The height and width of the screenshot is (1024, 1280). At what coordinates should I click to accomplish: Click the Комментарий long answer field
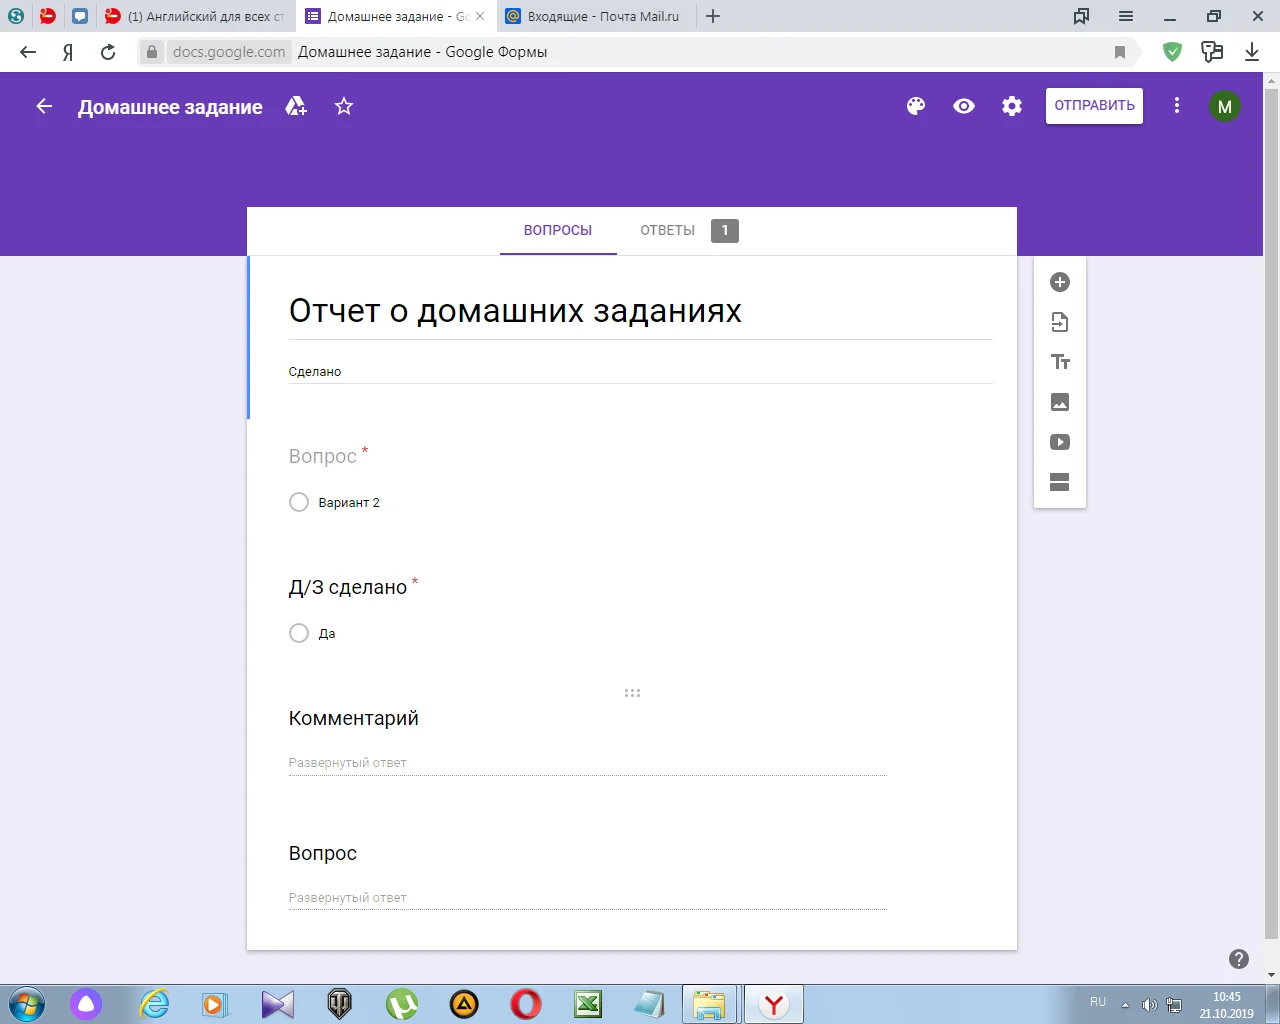tap(587, 763)
